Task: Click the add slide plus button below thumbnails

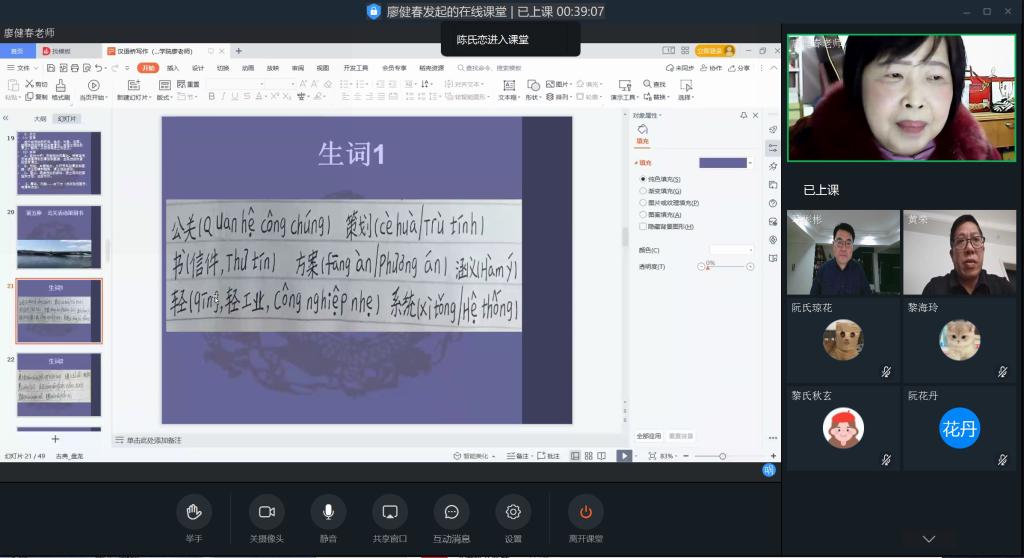Action: click(x=55, y=439)
